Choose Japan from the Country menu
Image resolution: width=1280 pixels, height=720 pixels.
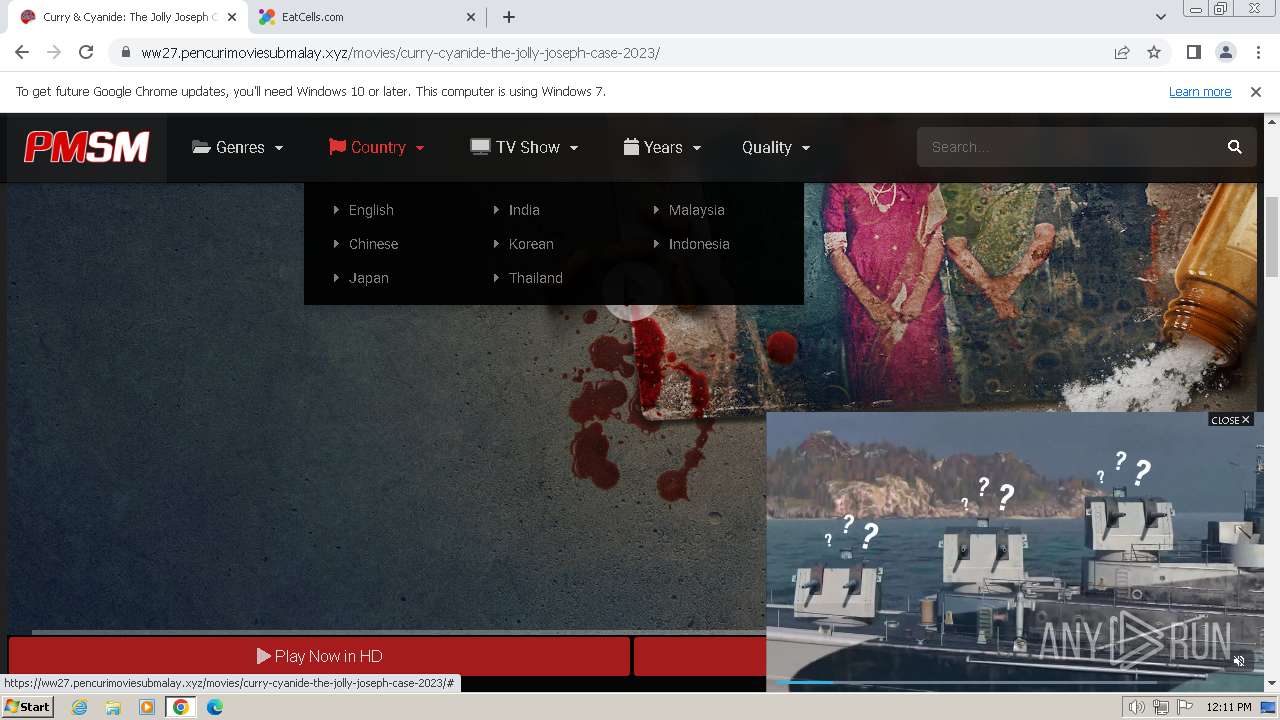click(368, 278)
